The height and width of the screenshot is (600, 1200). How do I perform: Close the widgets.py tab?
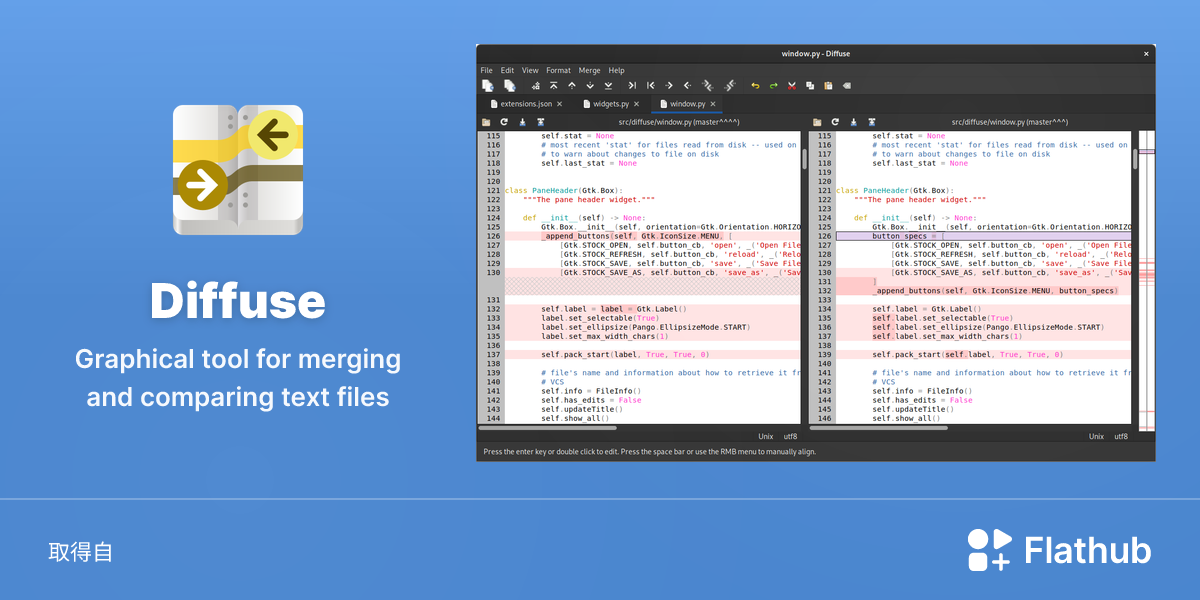(637, 104)
